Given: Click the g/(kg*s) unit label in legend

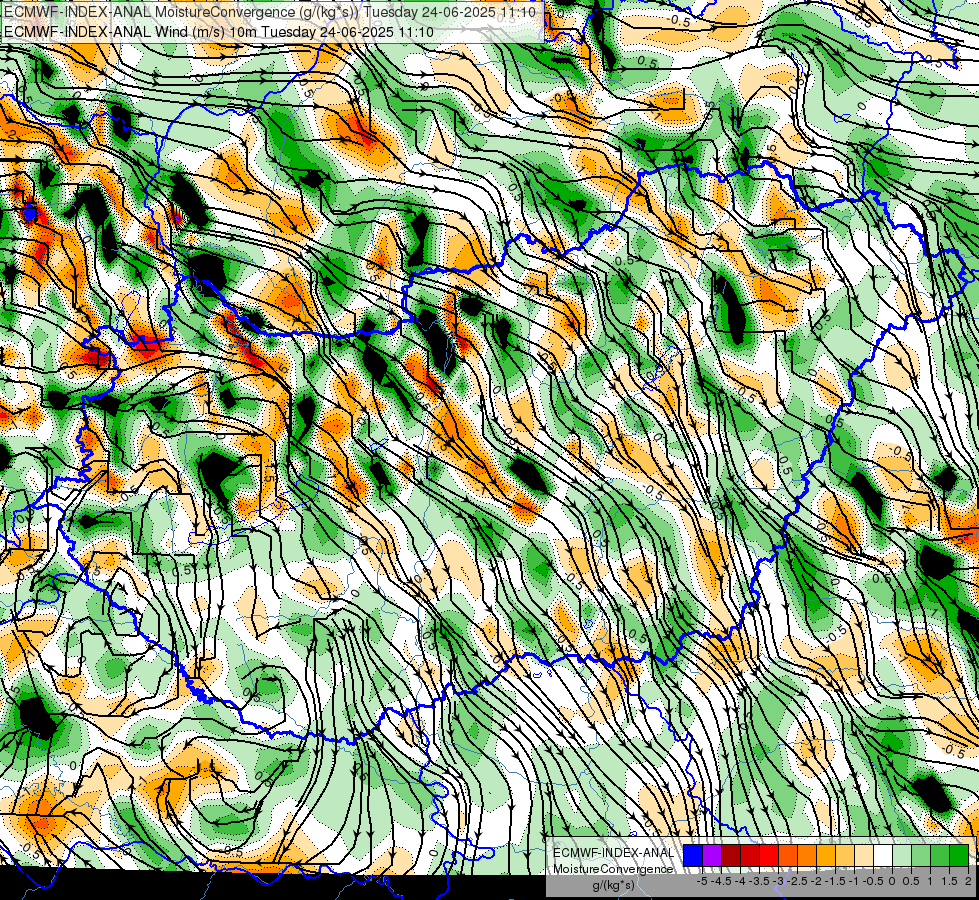Looking at the screenshot, I should [613, 885].
